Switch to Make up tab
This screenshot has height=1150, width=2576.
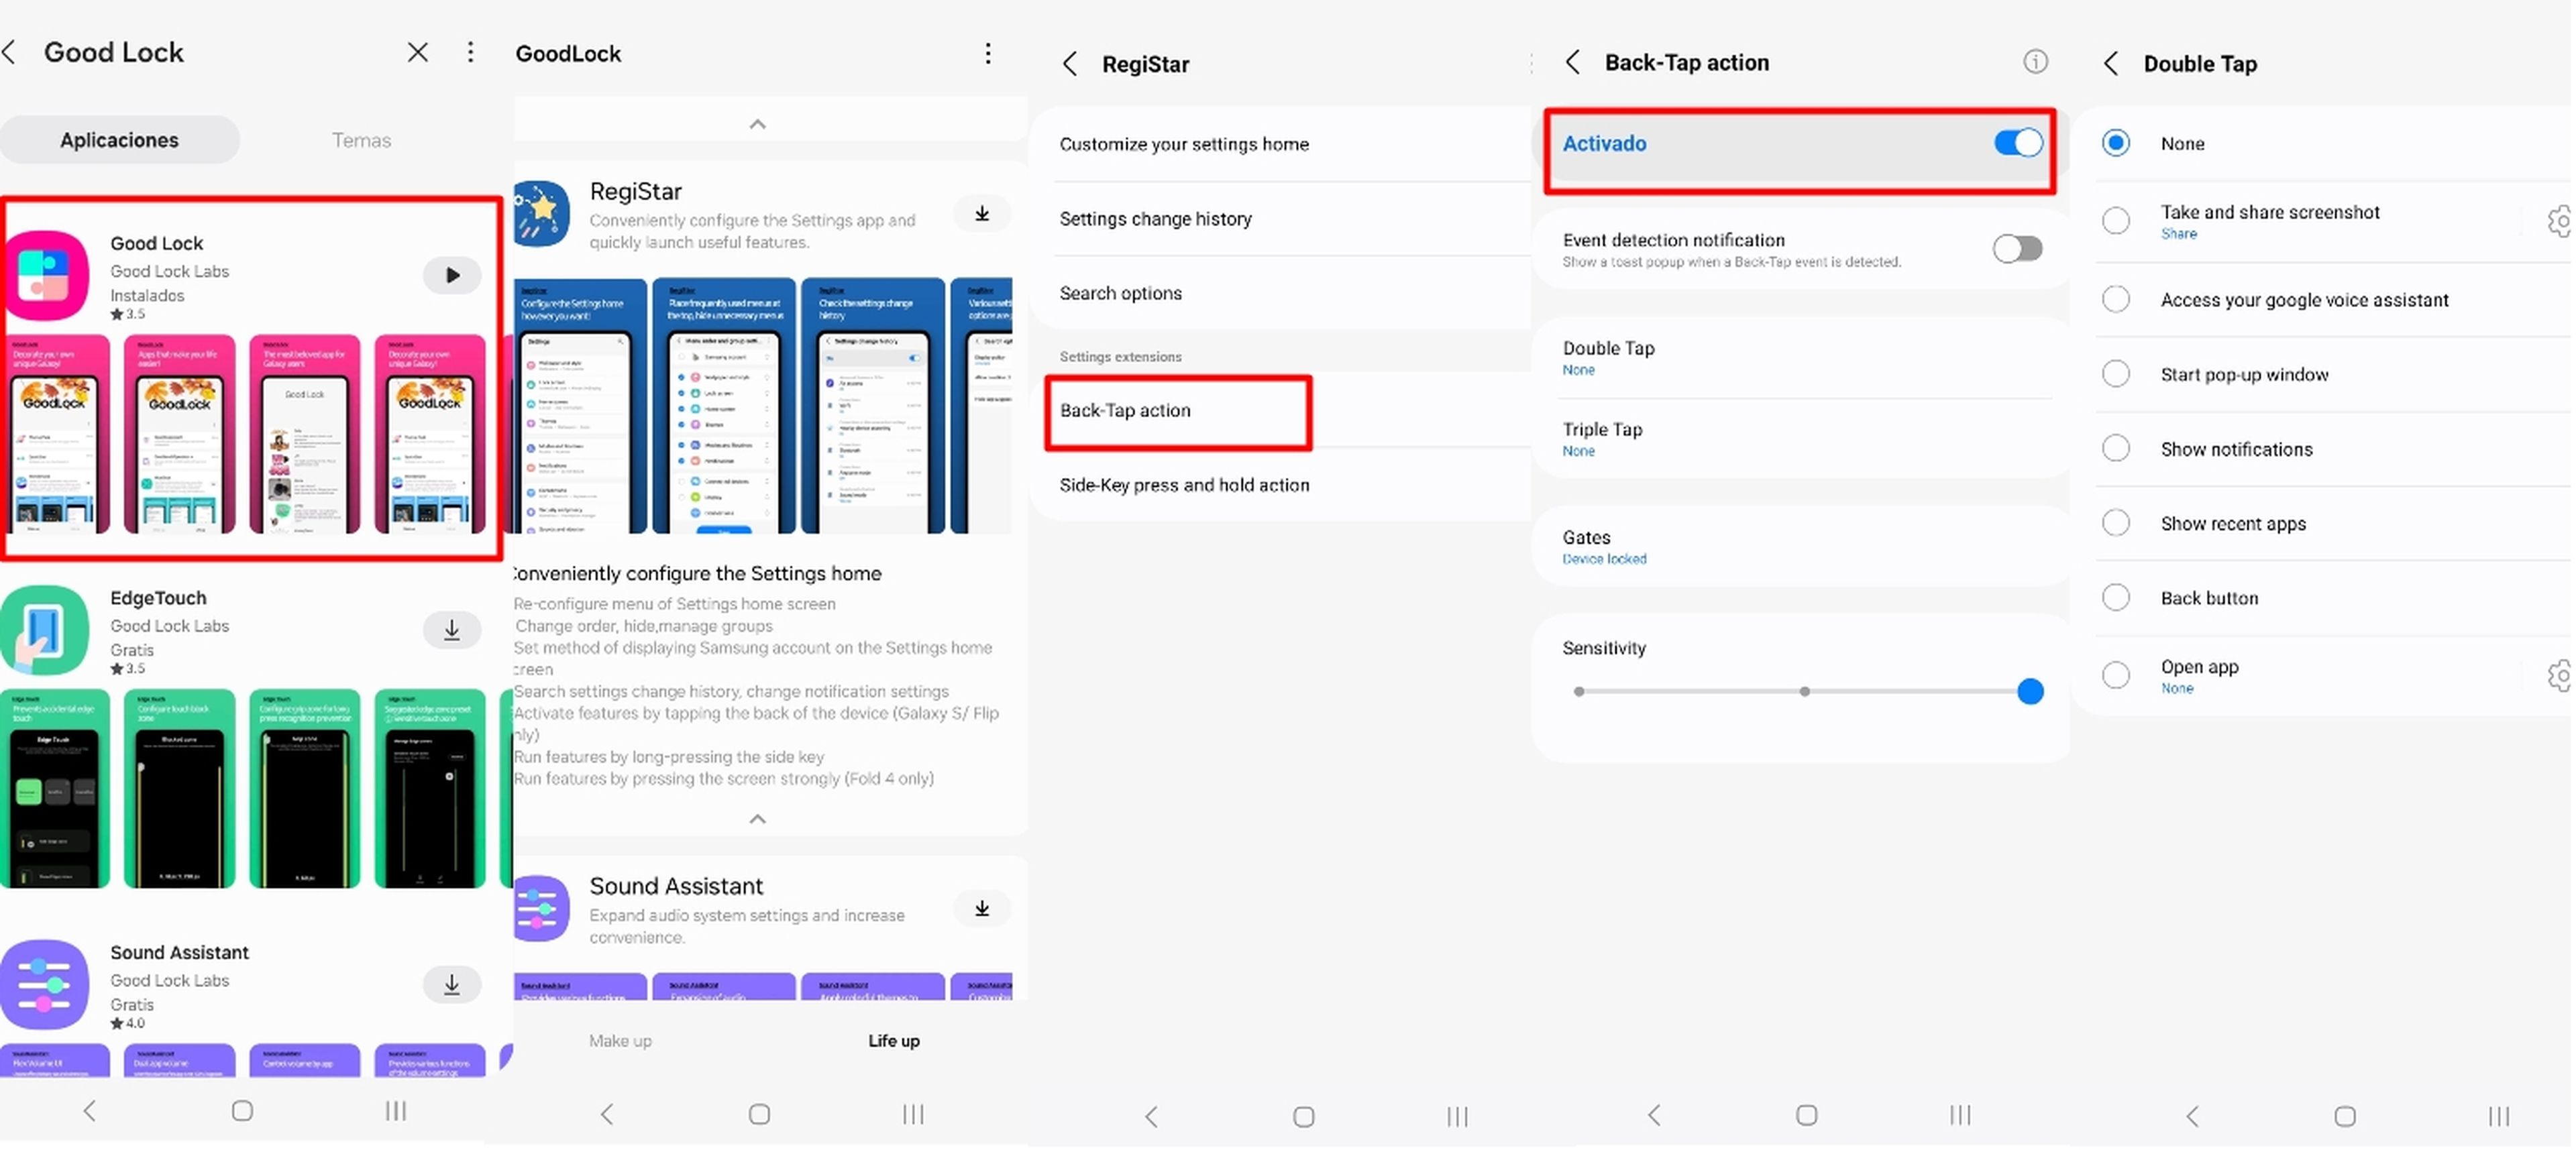pyautogui.click(x=620, y=1041)
